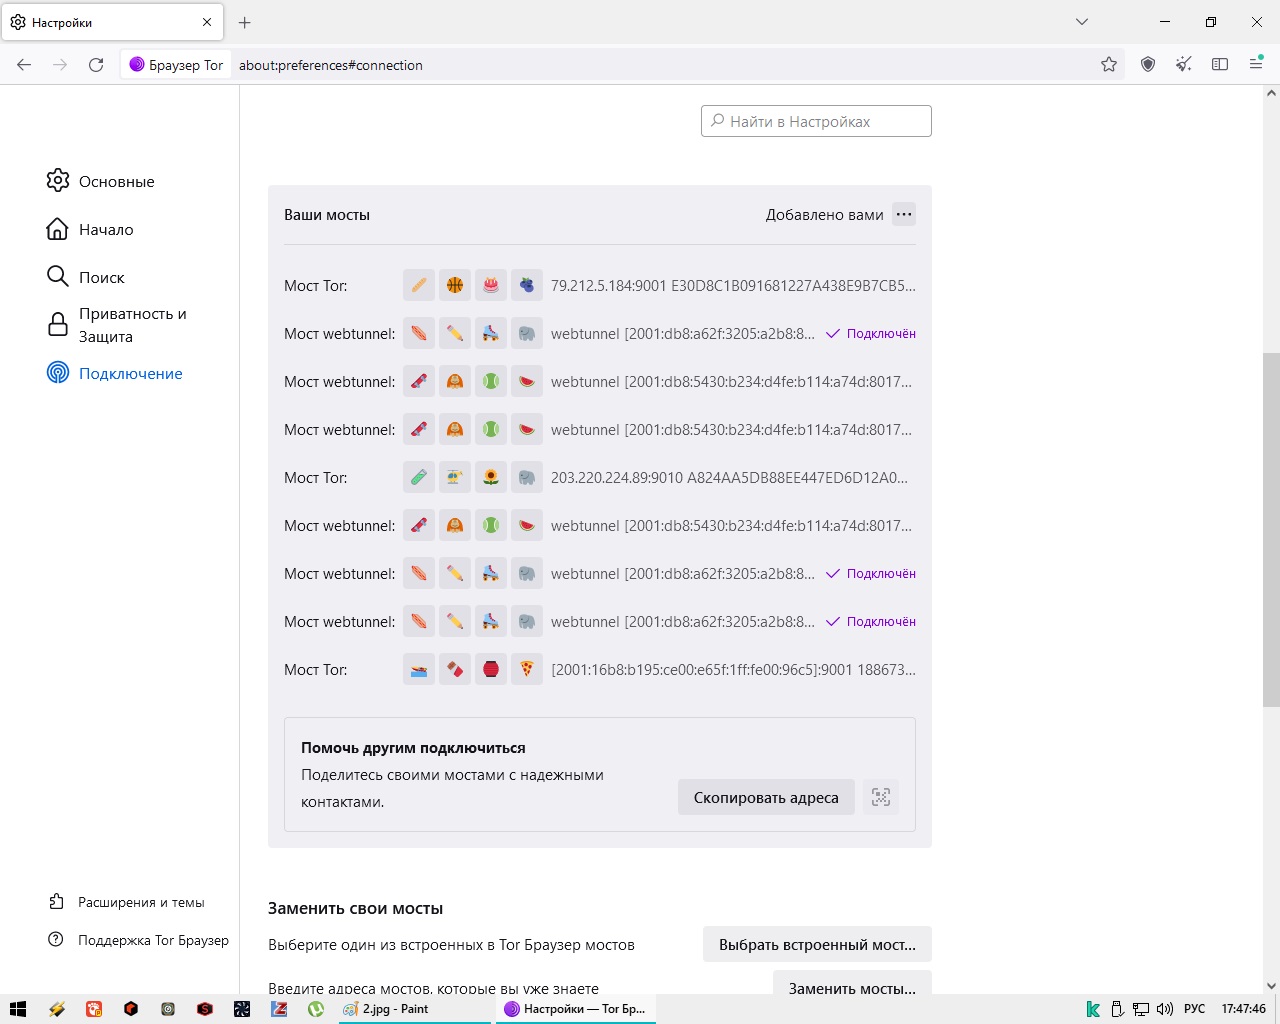The width and height of the screenshot is (1280, 1024).
Task: Click the pizza emoji in the 2001:16b8 bridge row
Action: tap(527, 669)
